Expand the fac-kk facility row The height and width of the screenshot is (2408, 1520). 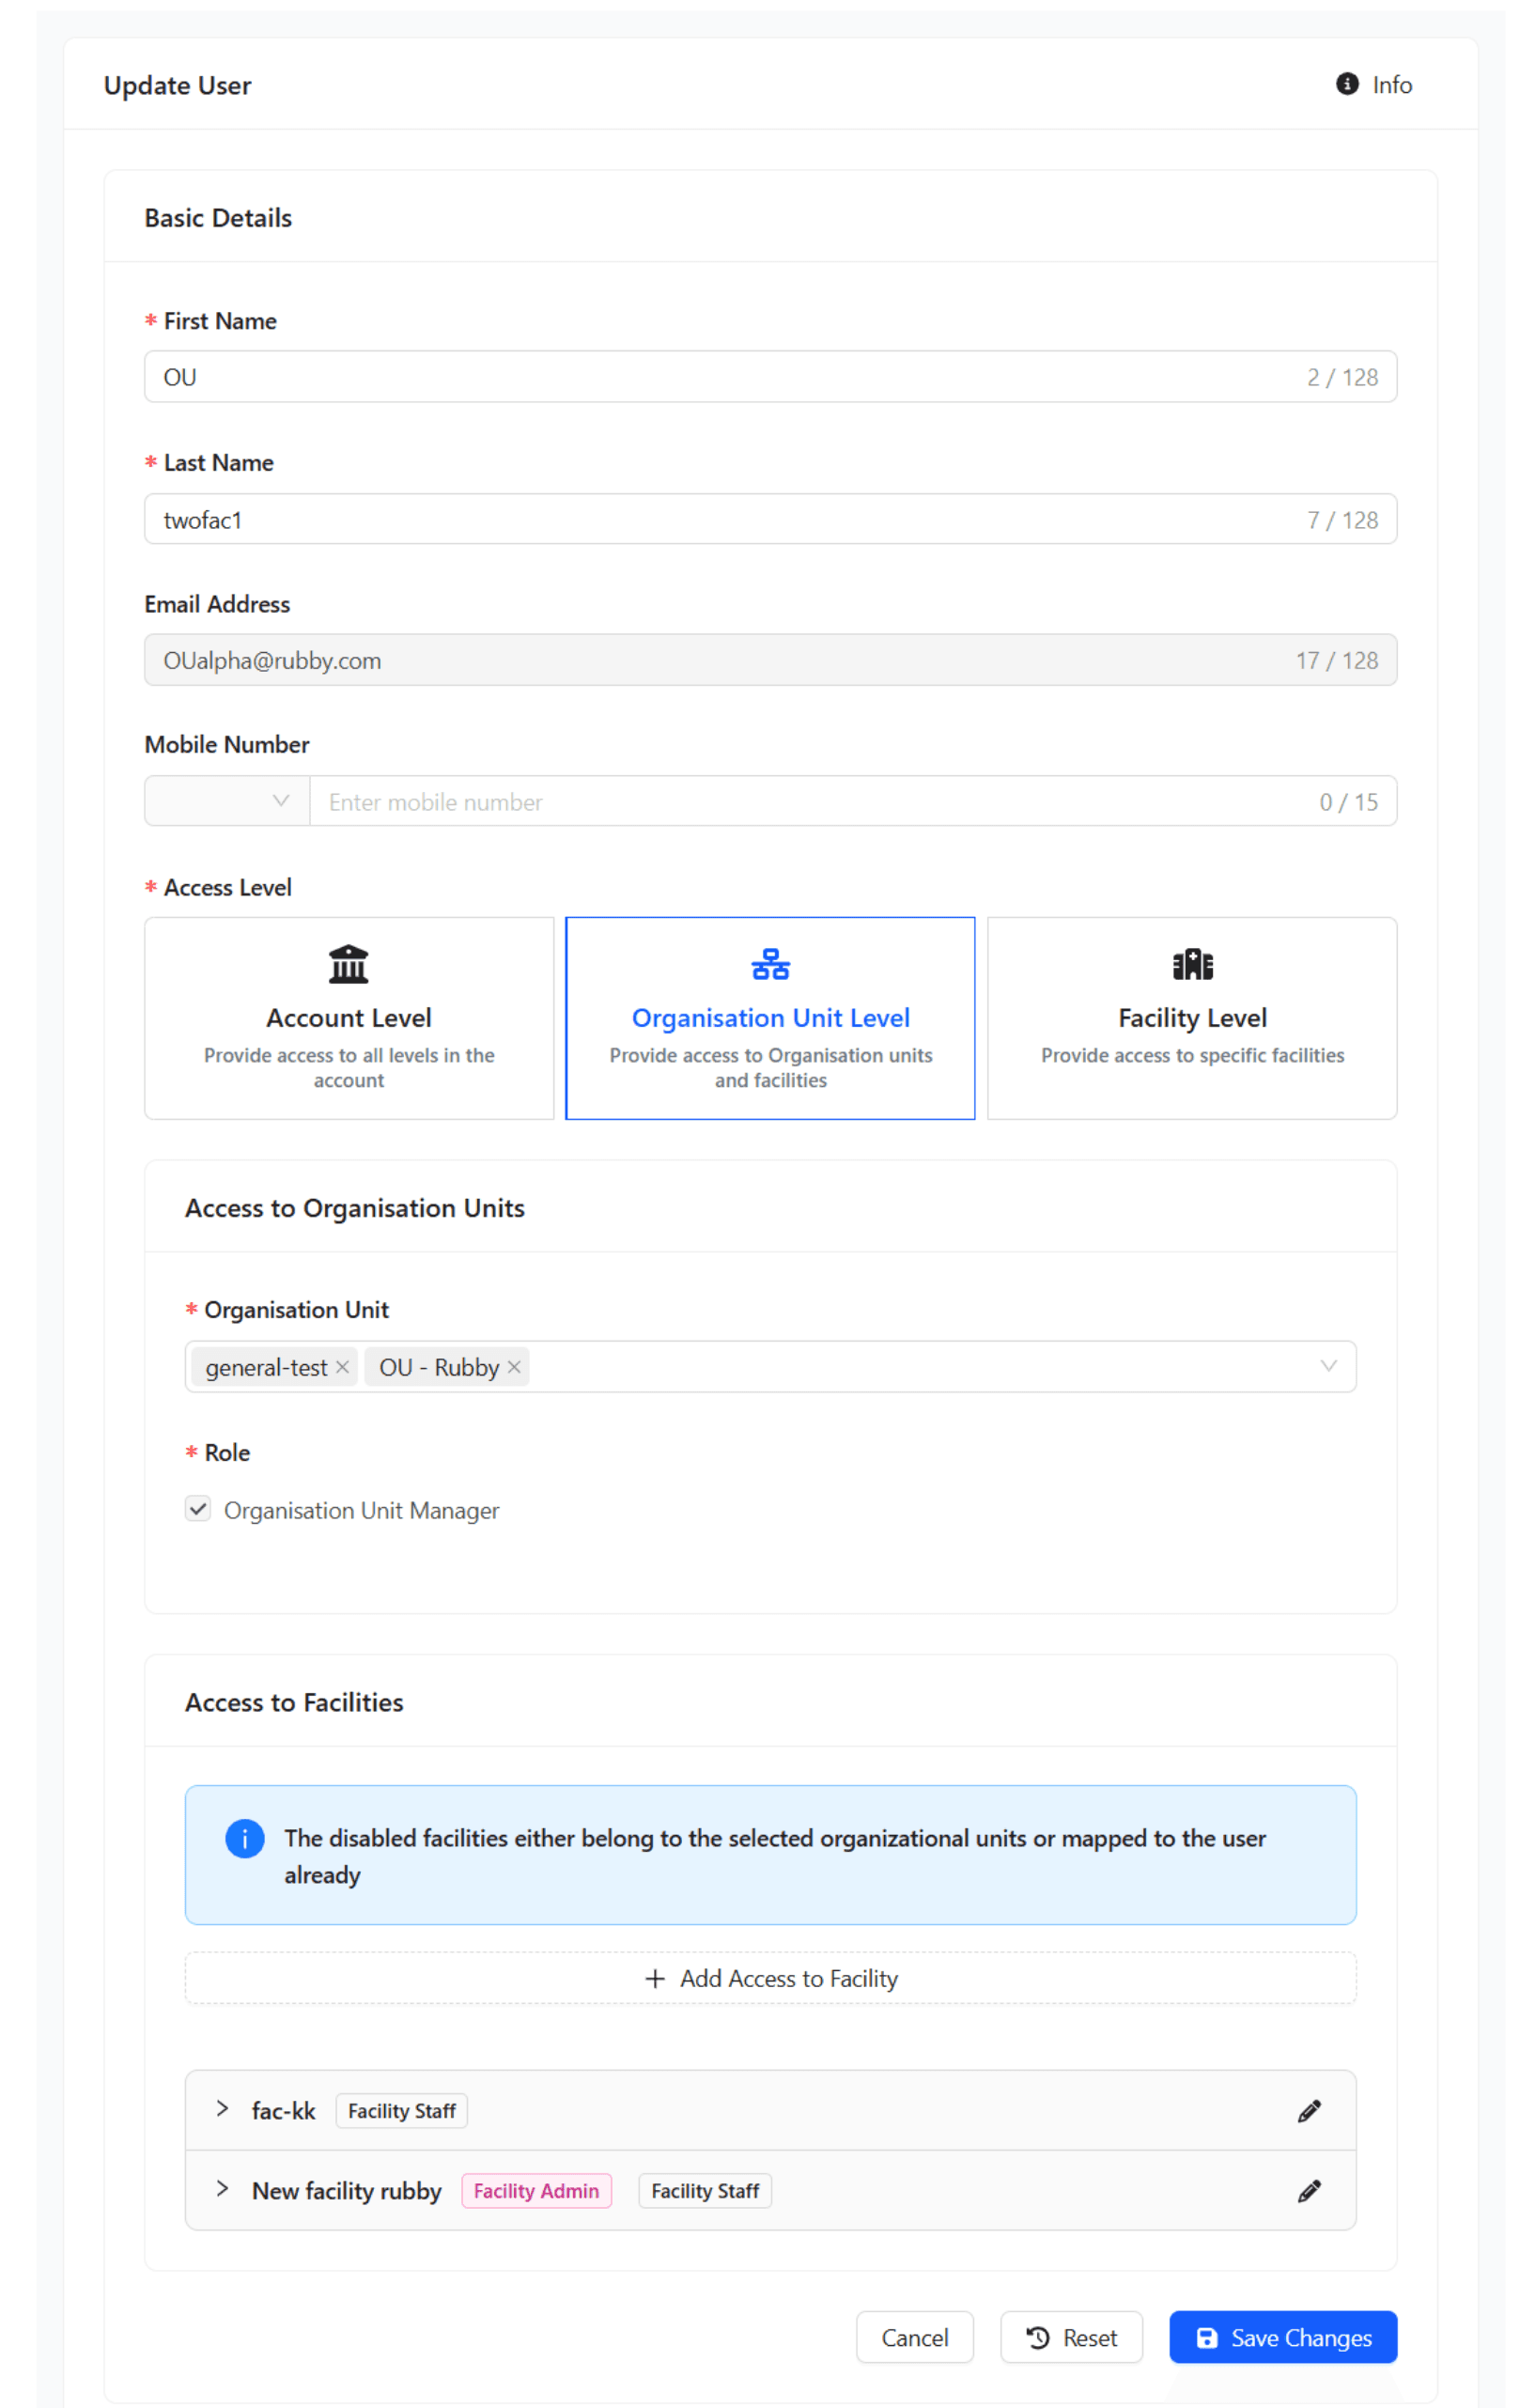pos(222,2108)
